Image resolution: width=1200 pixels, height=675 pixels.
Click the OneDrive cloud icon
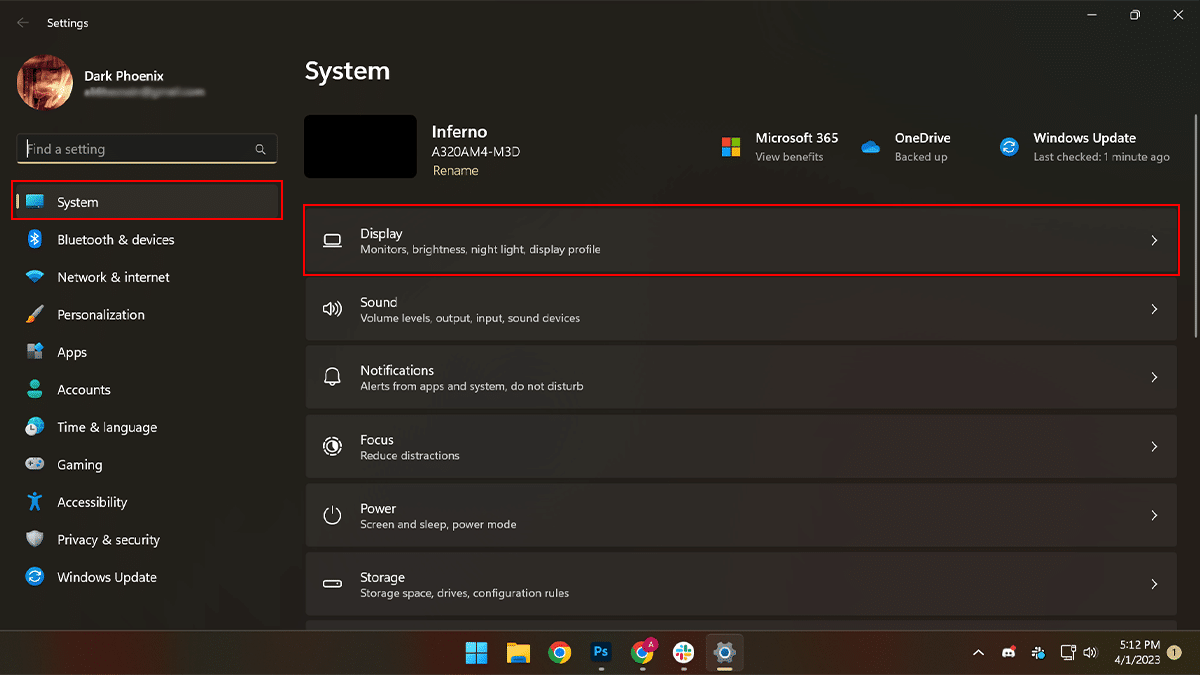(869, 146)
